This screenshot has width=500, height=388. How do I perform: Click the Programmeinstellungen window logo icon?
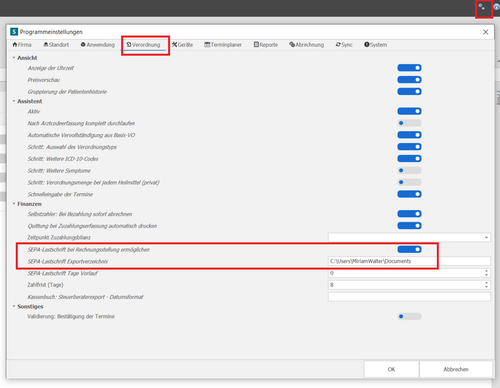(14, 32)
